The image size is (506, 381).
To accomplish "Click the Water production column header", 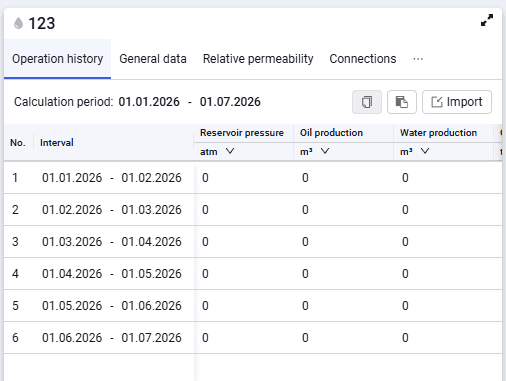I will (x=438, y=133).
